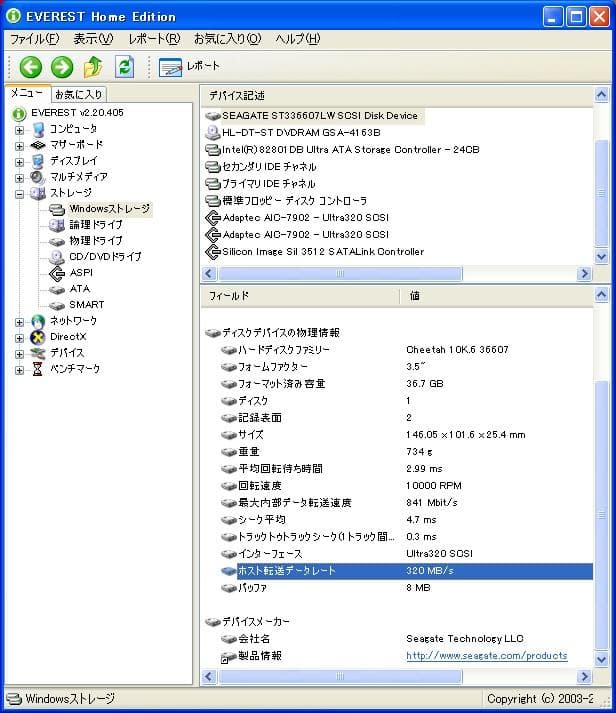Go back with the green left arrow

click(x=30, y=67)
